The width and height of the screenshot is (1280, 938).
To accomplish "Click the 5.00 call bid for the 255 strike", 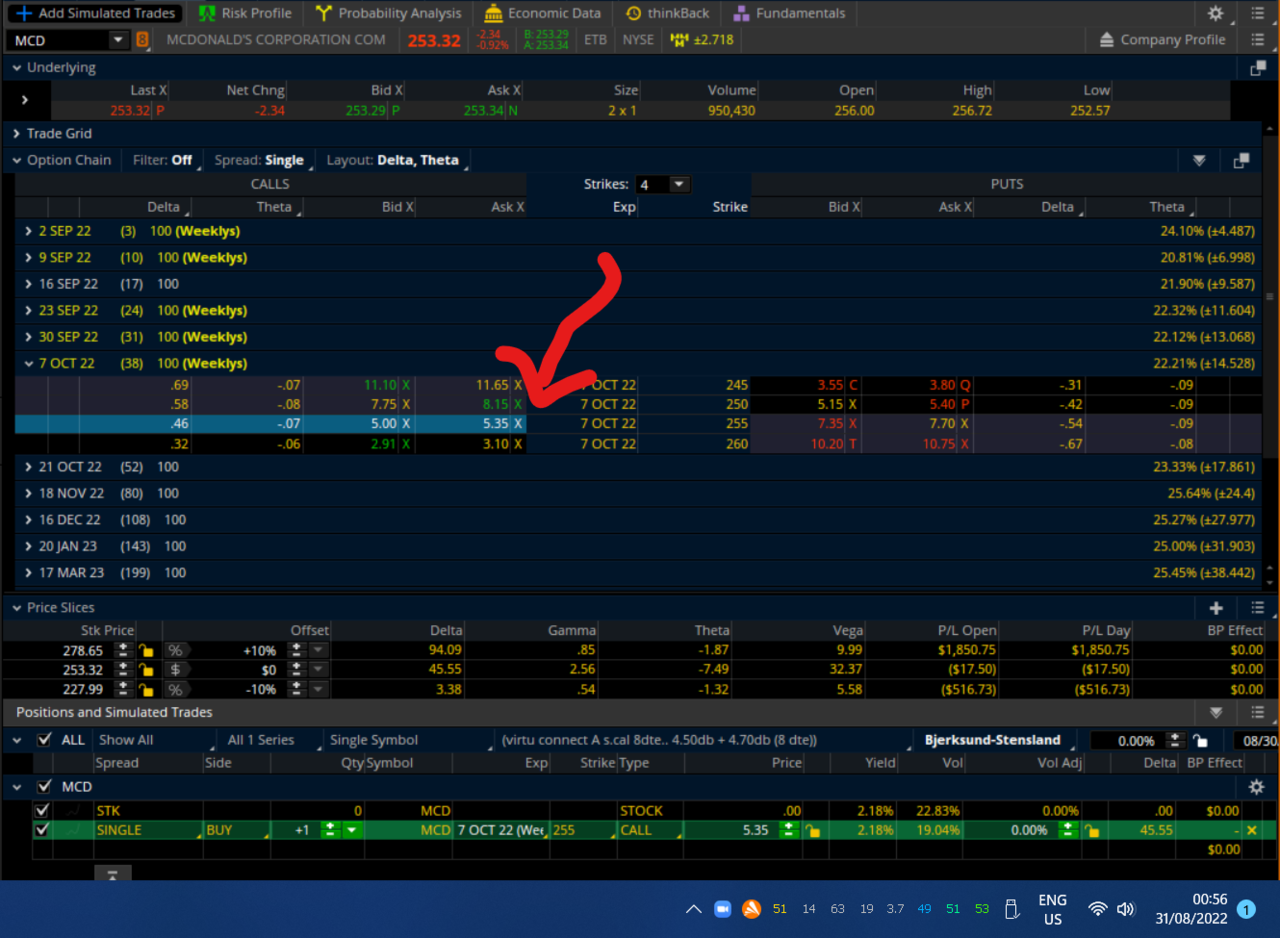I will click(x=382, y=423).
